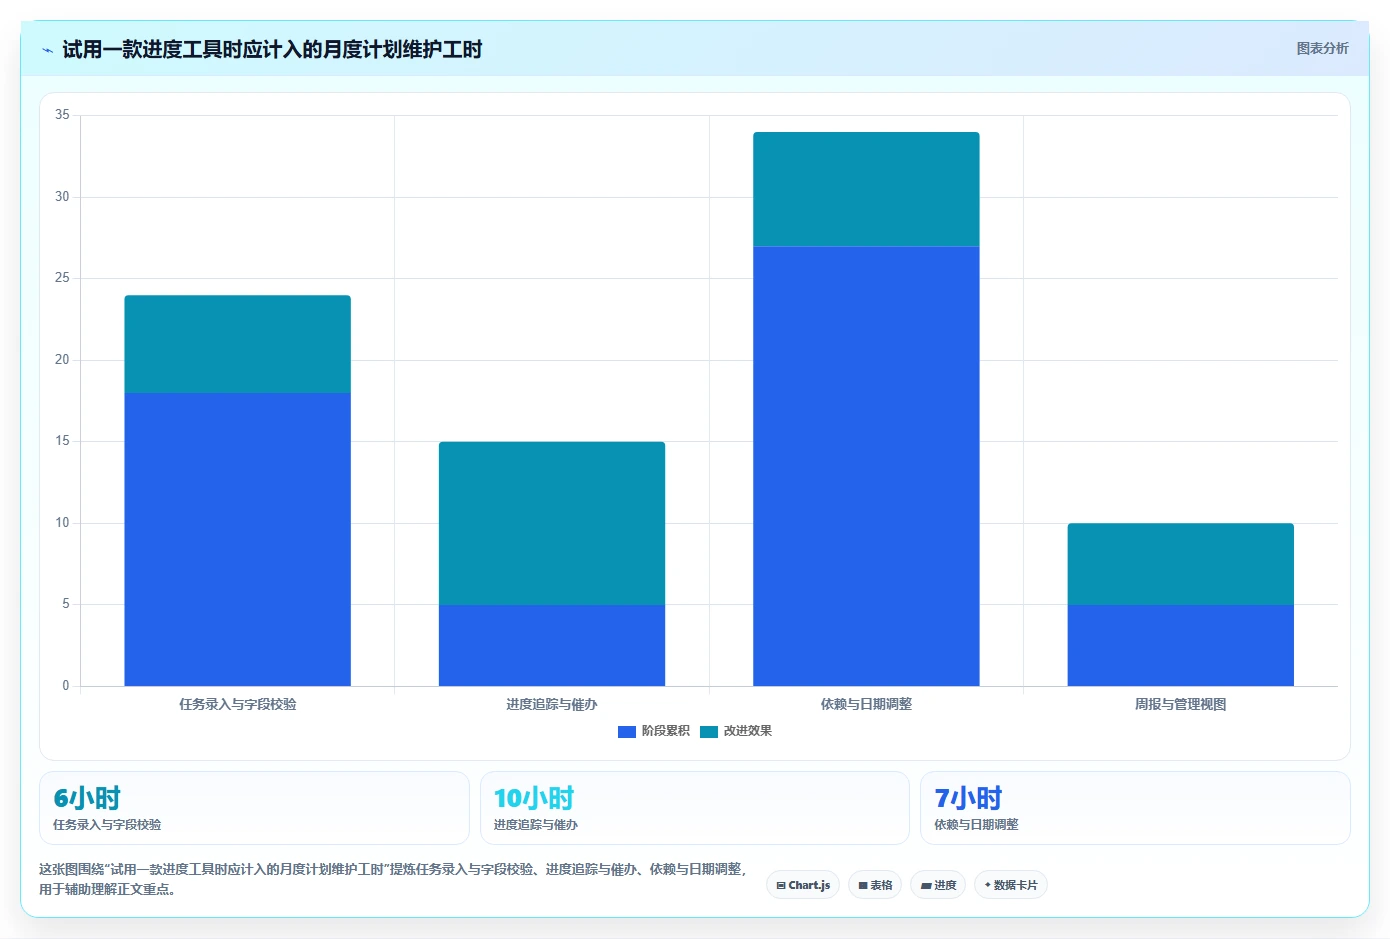This screenshot has height=939, width=1390.
Task: Click the teal bar segment for 任务录入与字段校验
Action: [238, 344]
